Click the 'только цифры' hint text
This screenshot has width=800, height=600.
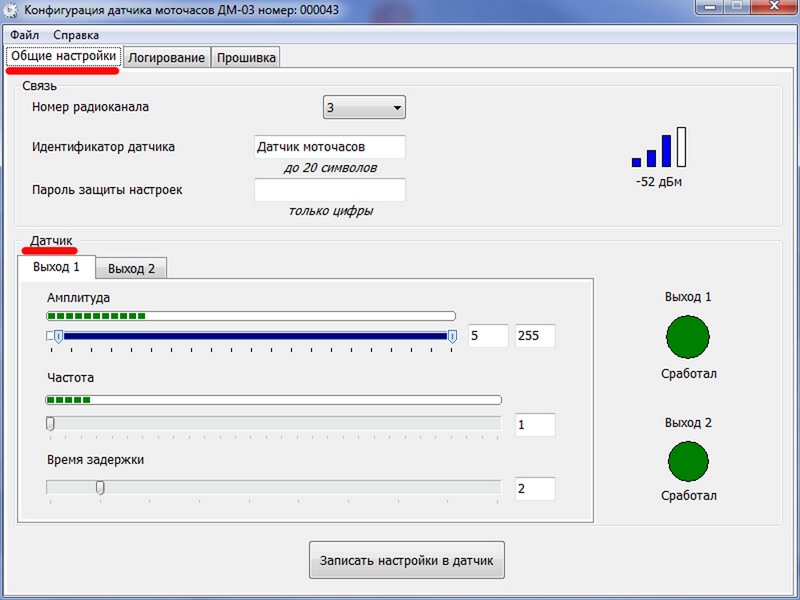tap(331, 211)
